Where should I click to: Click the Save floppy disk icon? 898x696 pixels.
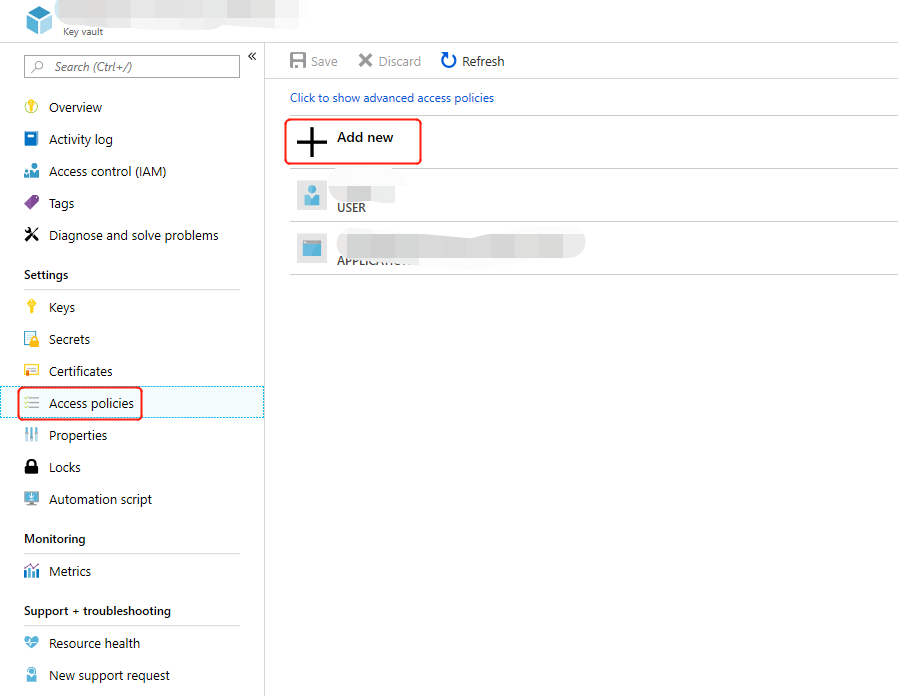[298, 60]
